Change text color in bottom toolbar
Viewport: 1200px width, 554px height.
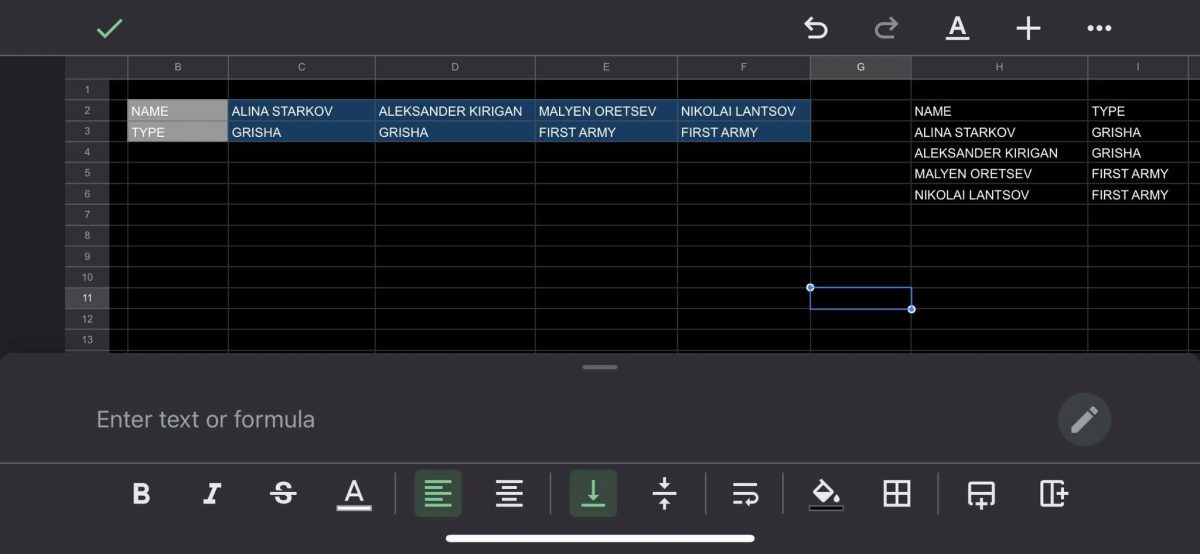tap(354, 493)
